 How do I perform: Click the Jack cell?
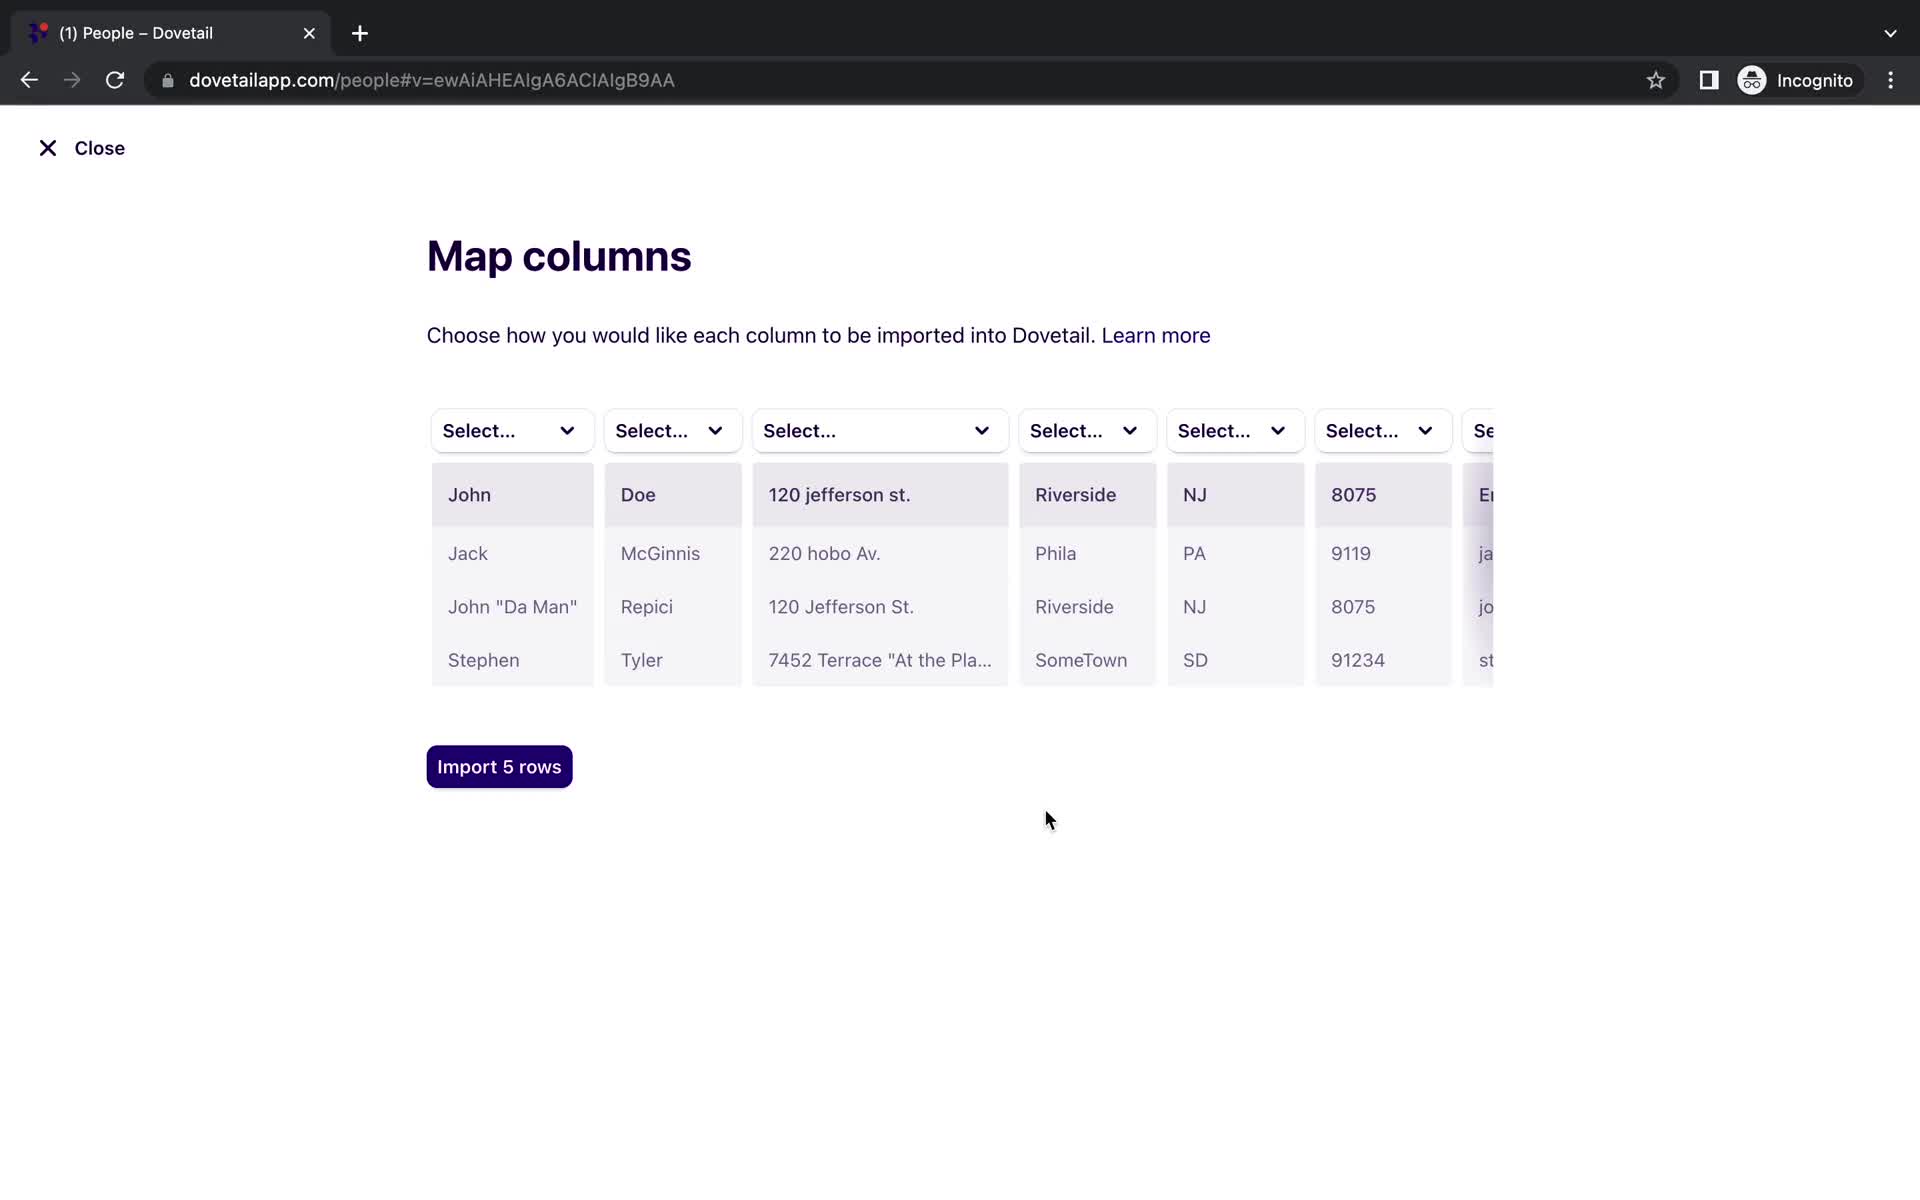(512, 554)
